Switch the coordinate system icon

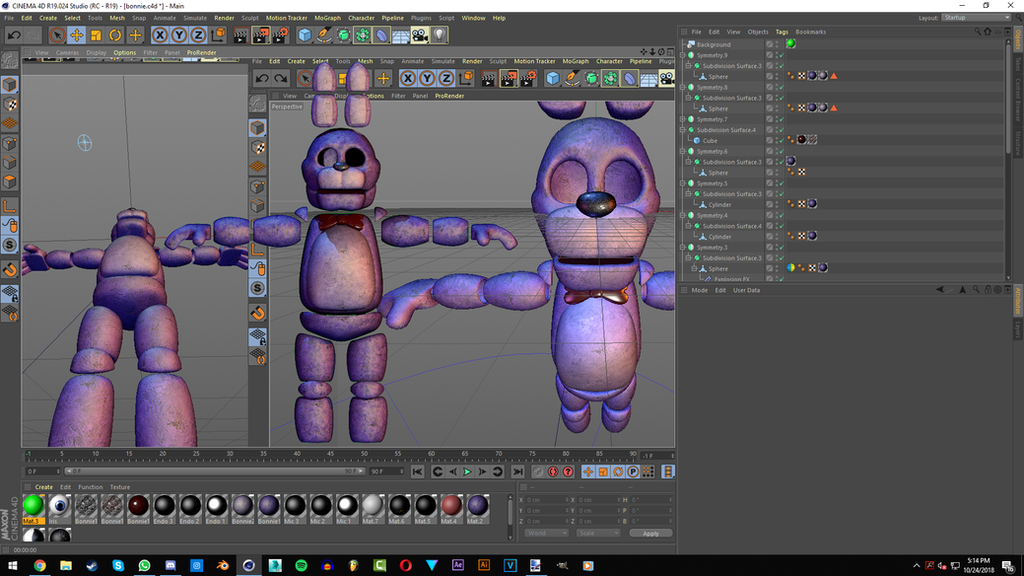[218, 35]
